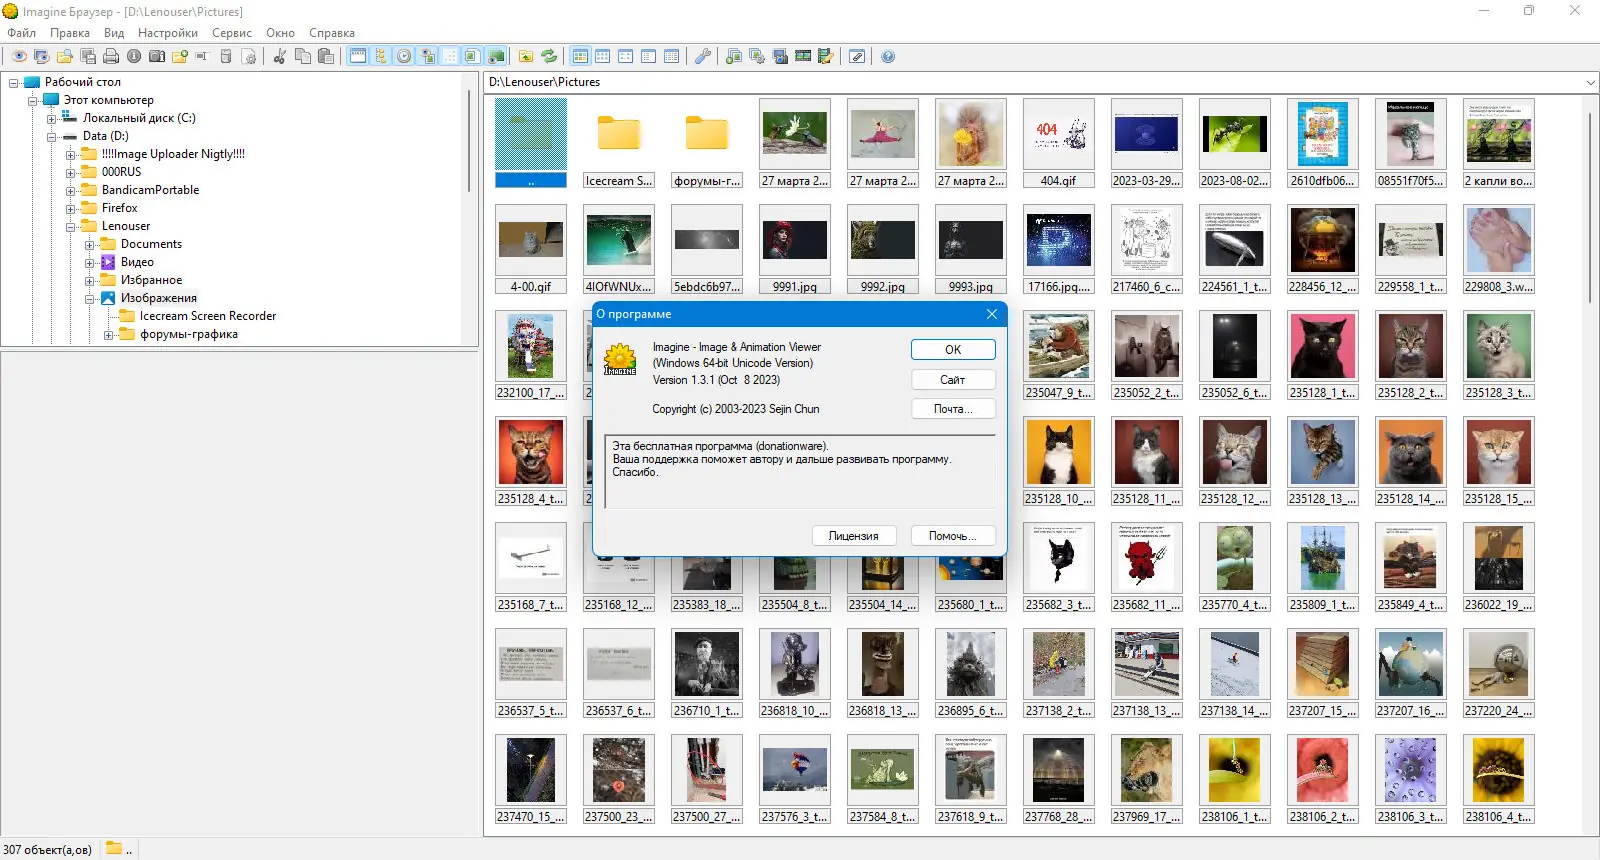Click the folder-with-up-arrow parent folder icon
This screenshot has height=860, width=1600.
526,56
